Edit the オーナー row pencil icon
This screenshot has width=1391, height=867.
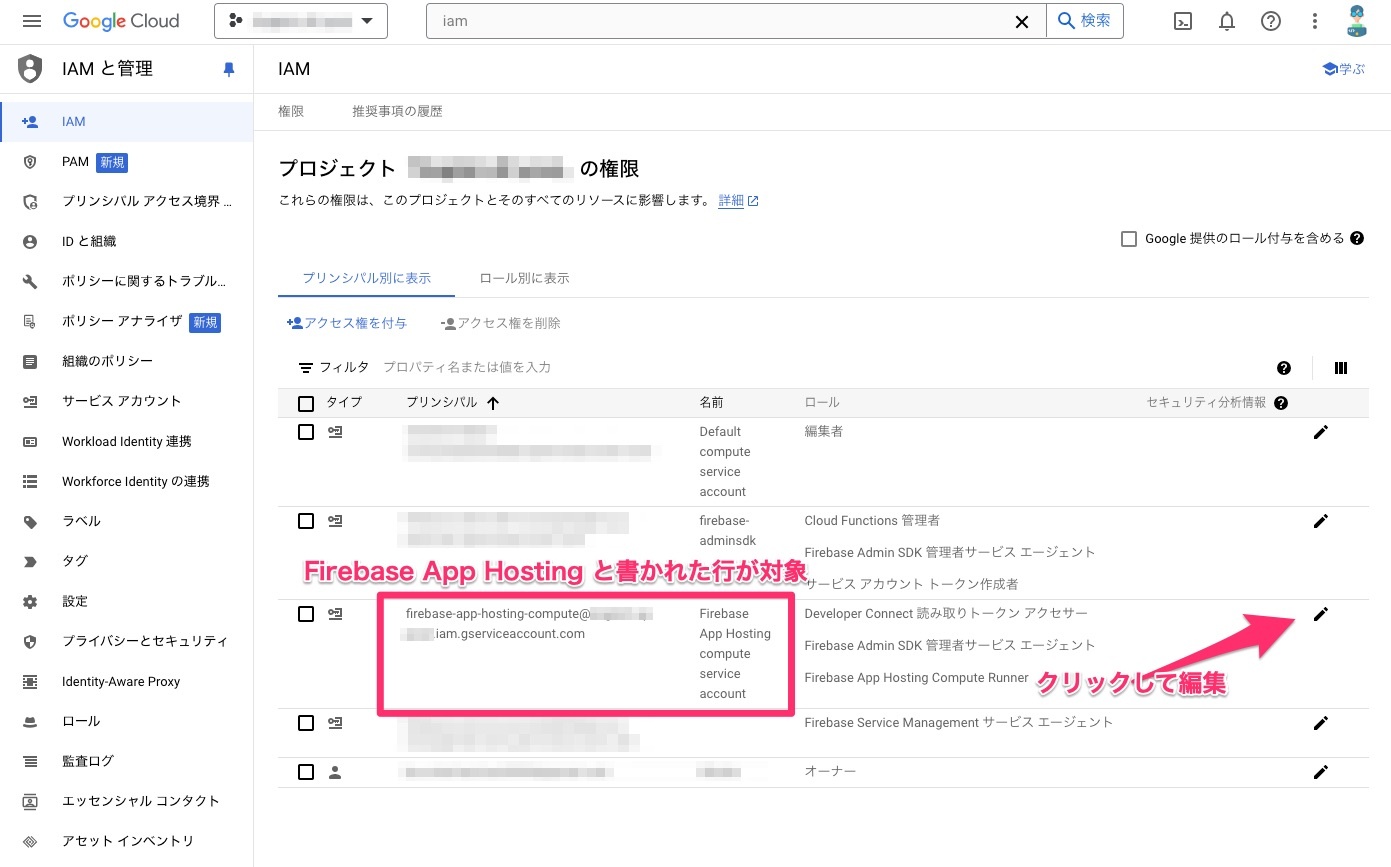point(1320,772)
